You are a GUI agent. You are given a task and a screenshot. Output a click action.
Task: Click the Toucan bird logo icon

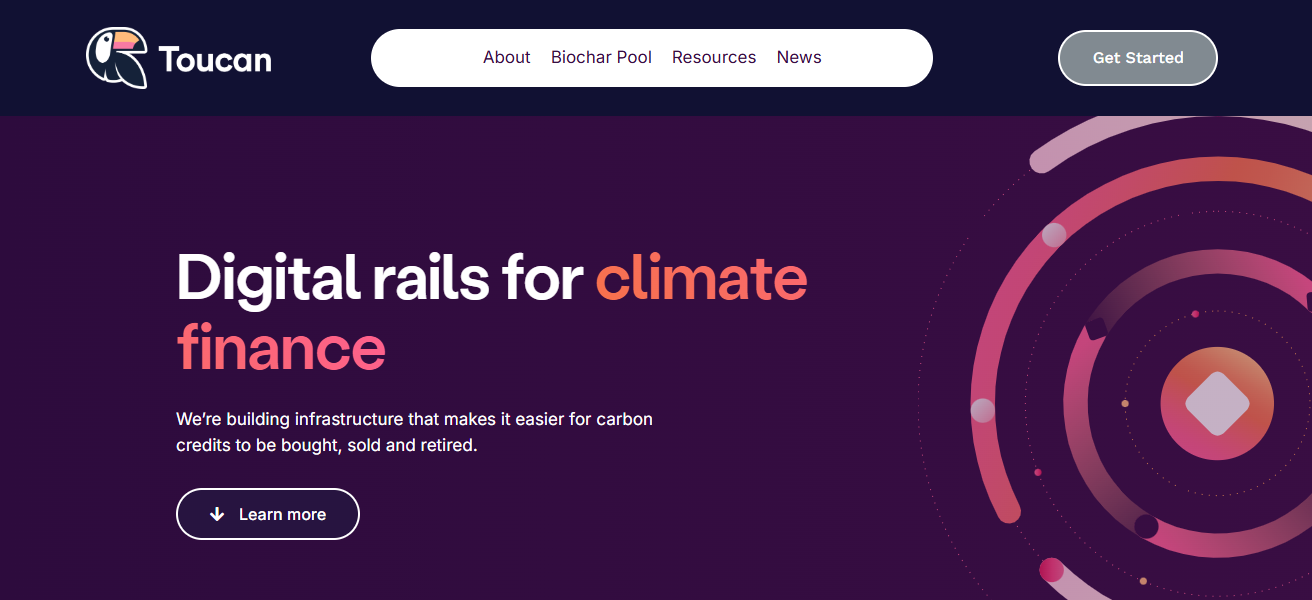(x=117, y=57)
